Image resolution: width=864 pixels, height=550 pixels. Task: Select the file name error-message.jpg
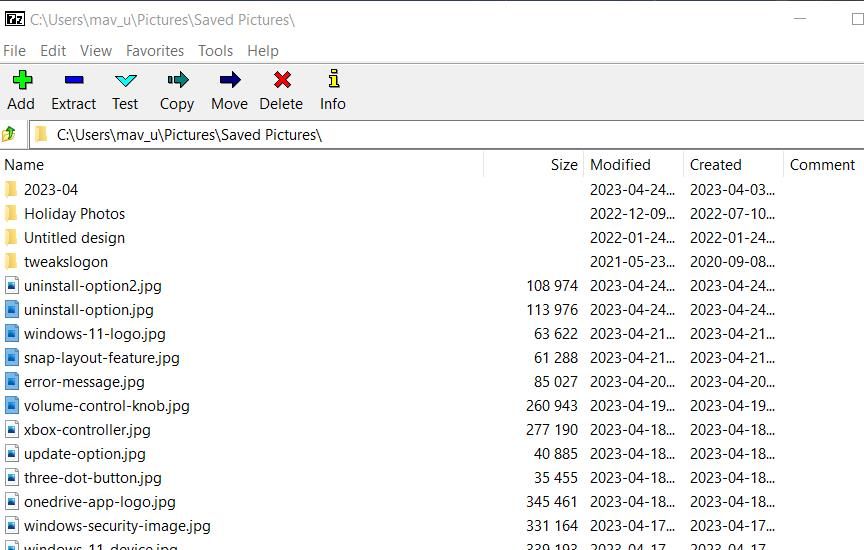click(x=84, y=382)
